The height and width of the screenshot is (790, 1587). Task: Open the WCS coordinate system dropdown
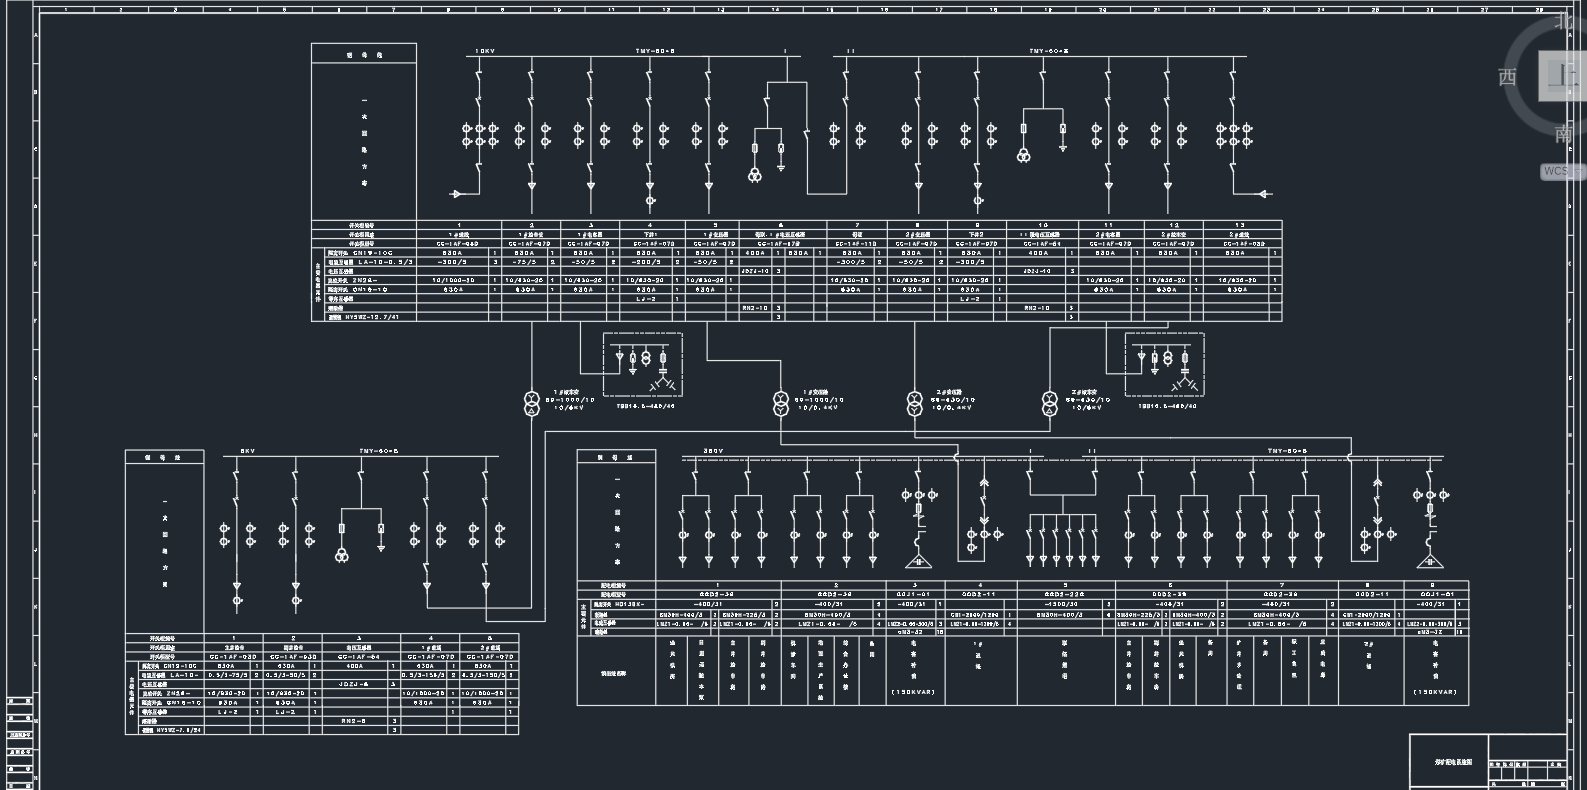coord(1560,172)
